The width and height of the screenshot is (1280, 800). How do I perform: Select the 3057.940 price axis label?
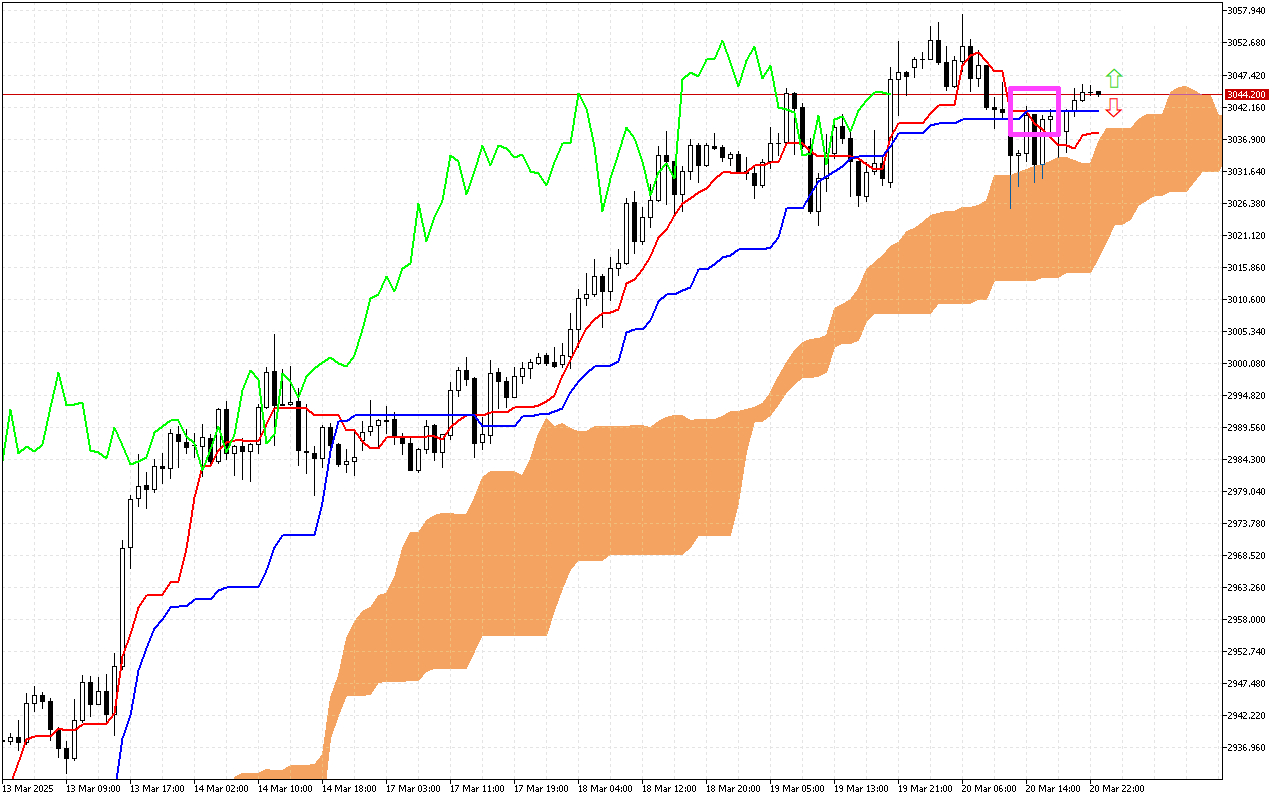tap(1247, 11)
